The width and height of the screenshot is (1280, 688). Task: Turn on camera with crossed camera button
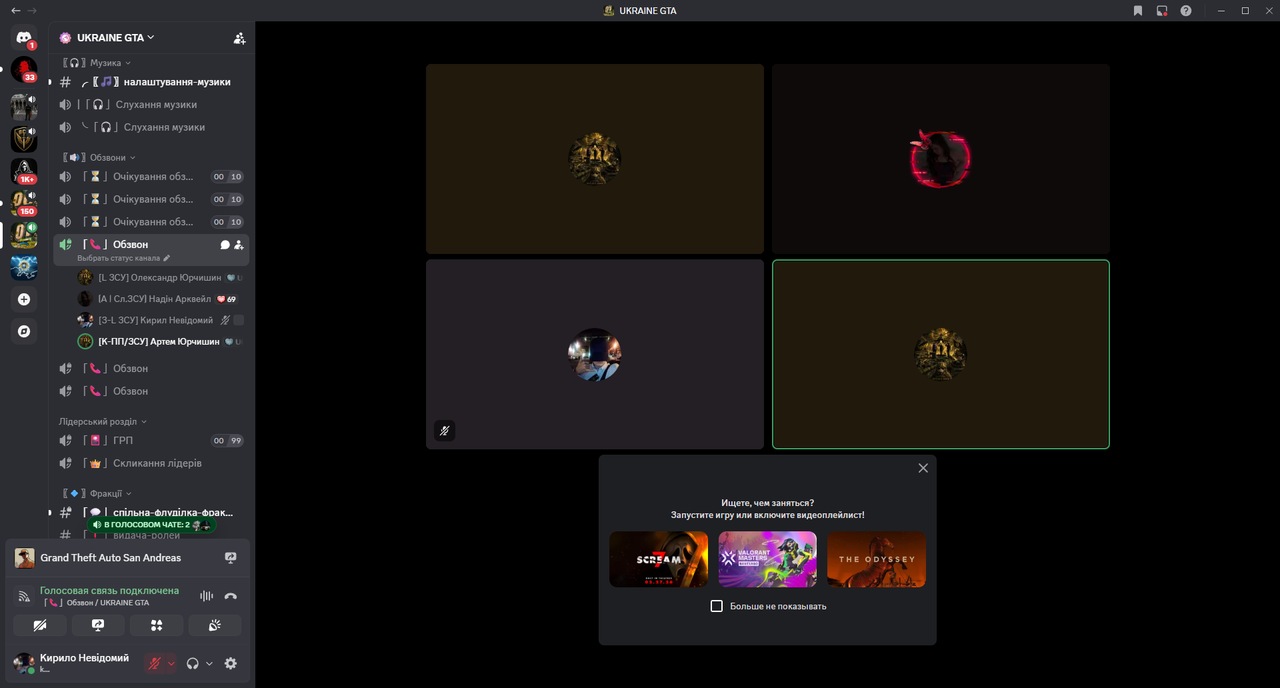[x=40, y=625]
